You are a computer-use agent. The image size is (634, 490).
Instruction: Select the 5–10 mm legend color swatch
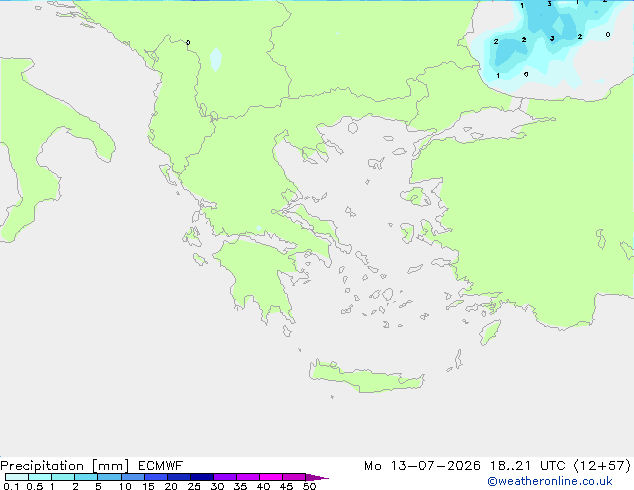[109, 477]
